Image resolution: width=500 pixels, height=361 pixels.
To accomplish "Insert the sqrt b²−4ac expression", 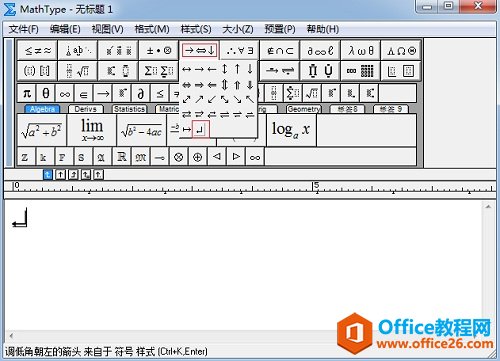I will (x=142, y=130).
